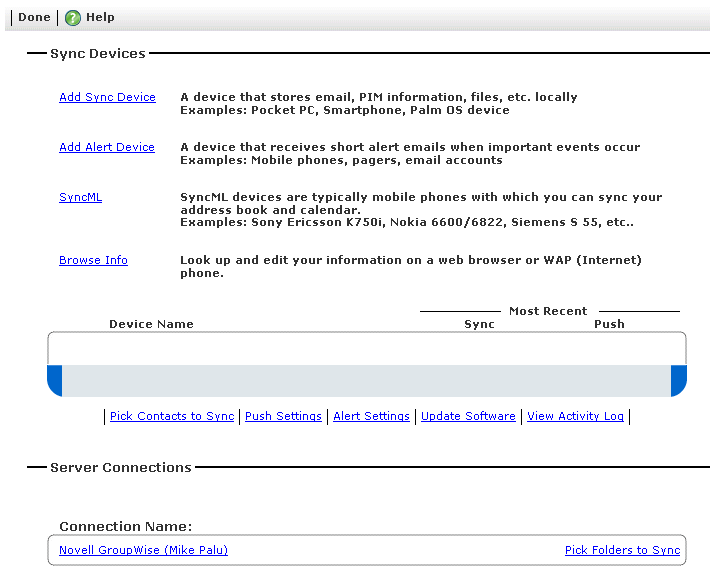Open the Add Alert Device link
Screen dimensions: 710x579
click(107, 147)
